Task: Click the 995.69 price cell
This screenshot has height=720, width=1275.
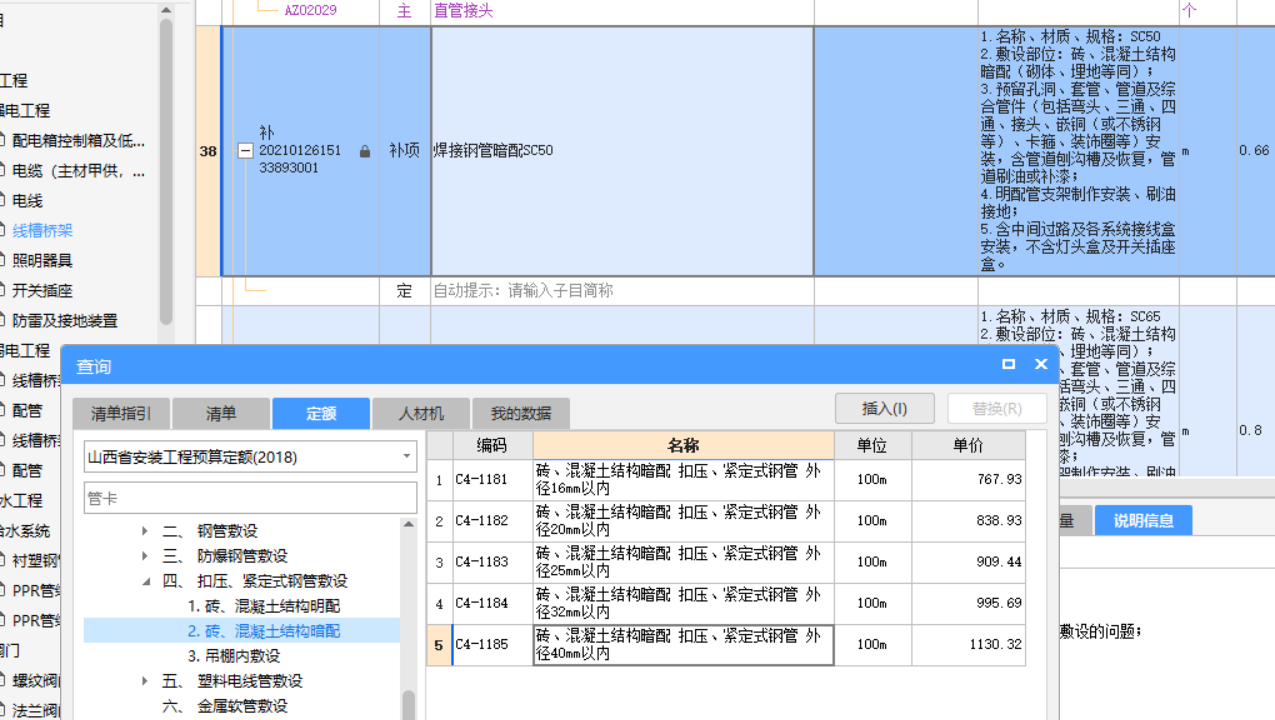Action: [x=968, y=603]
